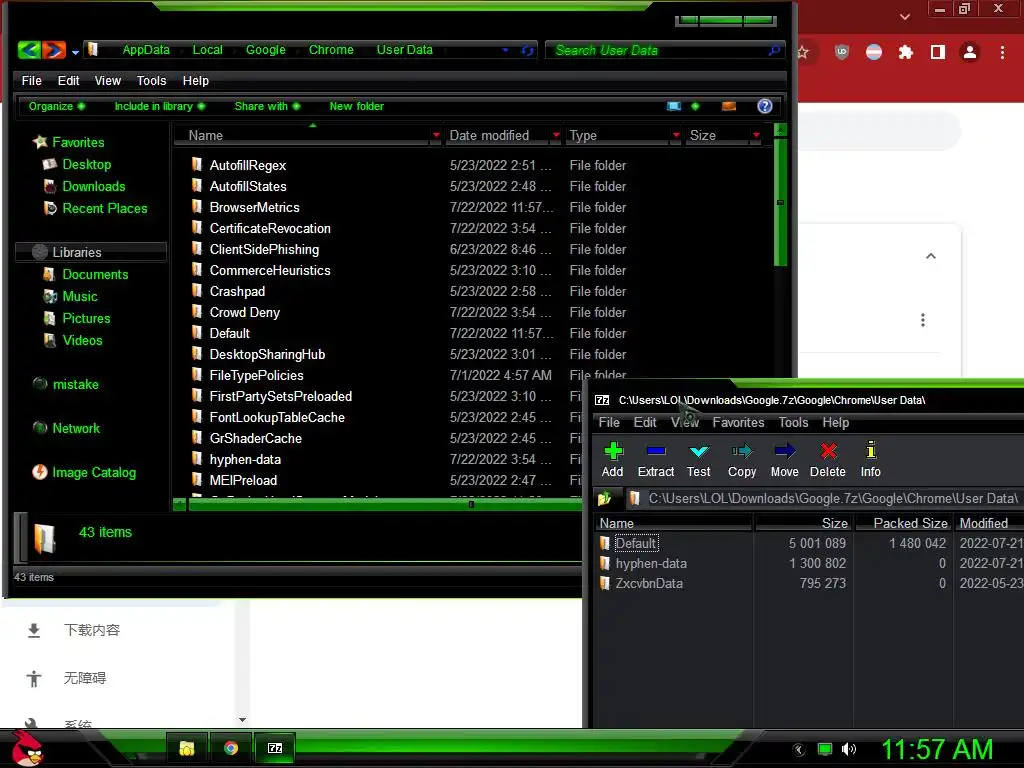The height and width of the screenshot is (768, 1024).
Task: Select the GrShaderCache folder
Action: coord(255,438)
